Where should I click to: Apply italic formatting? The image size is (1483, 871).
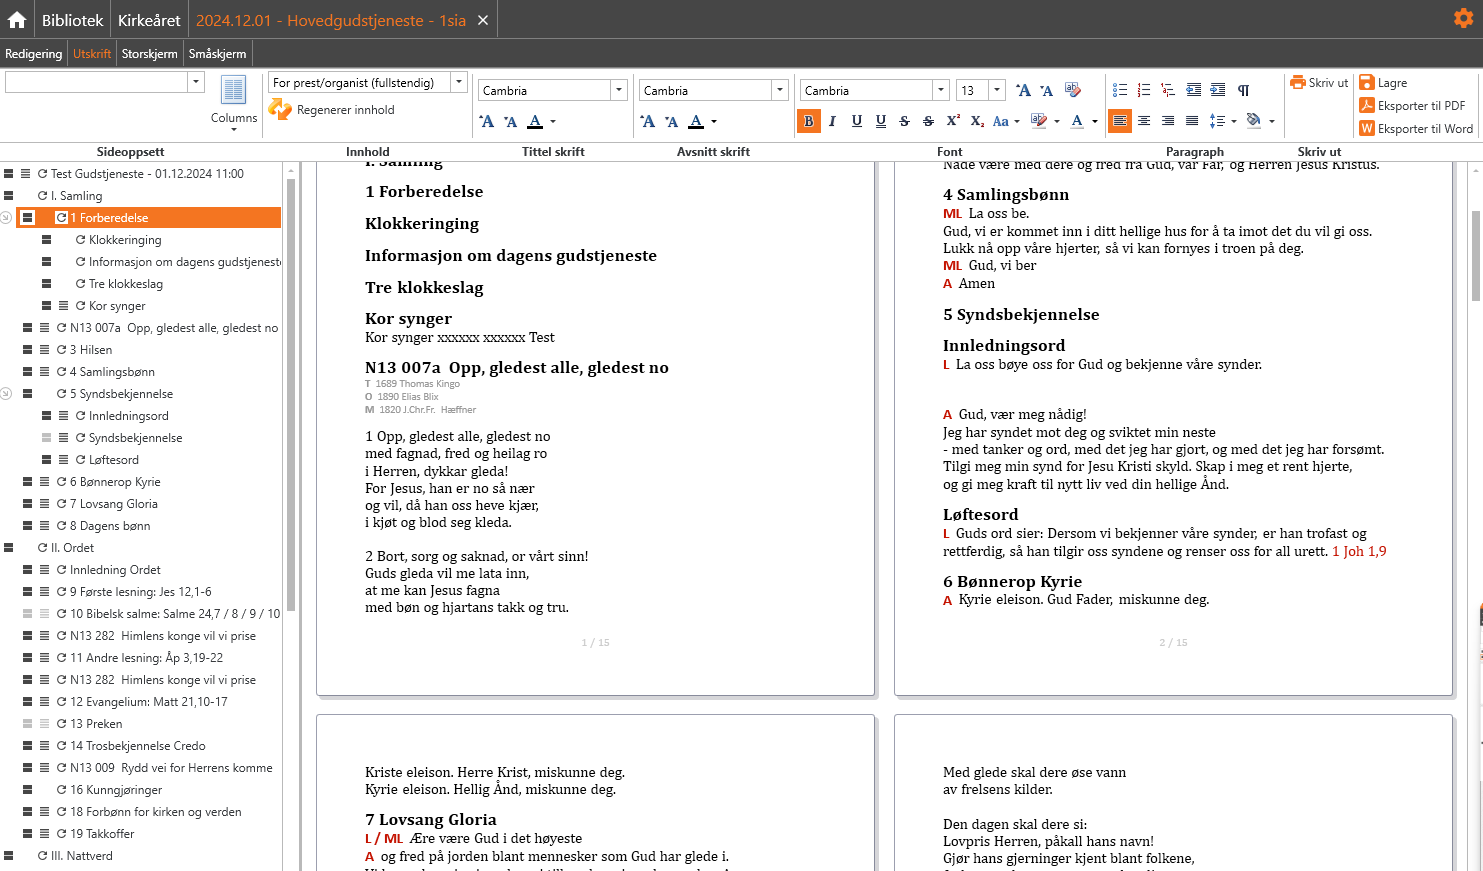832,121
